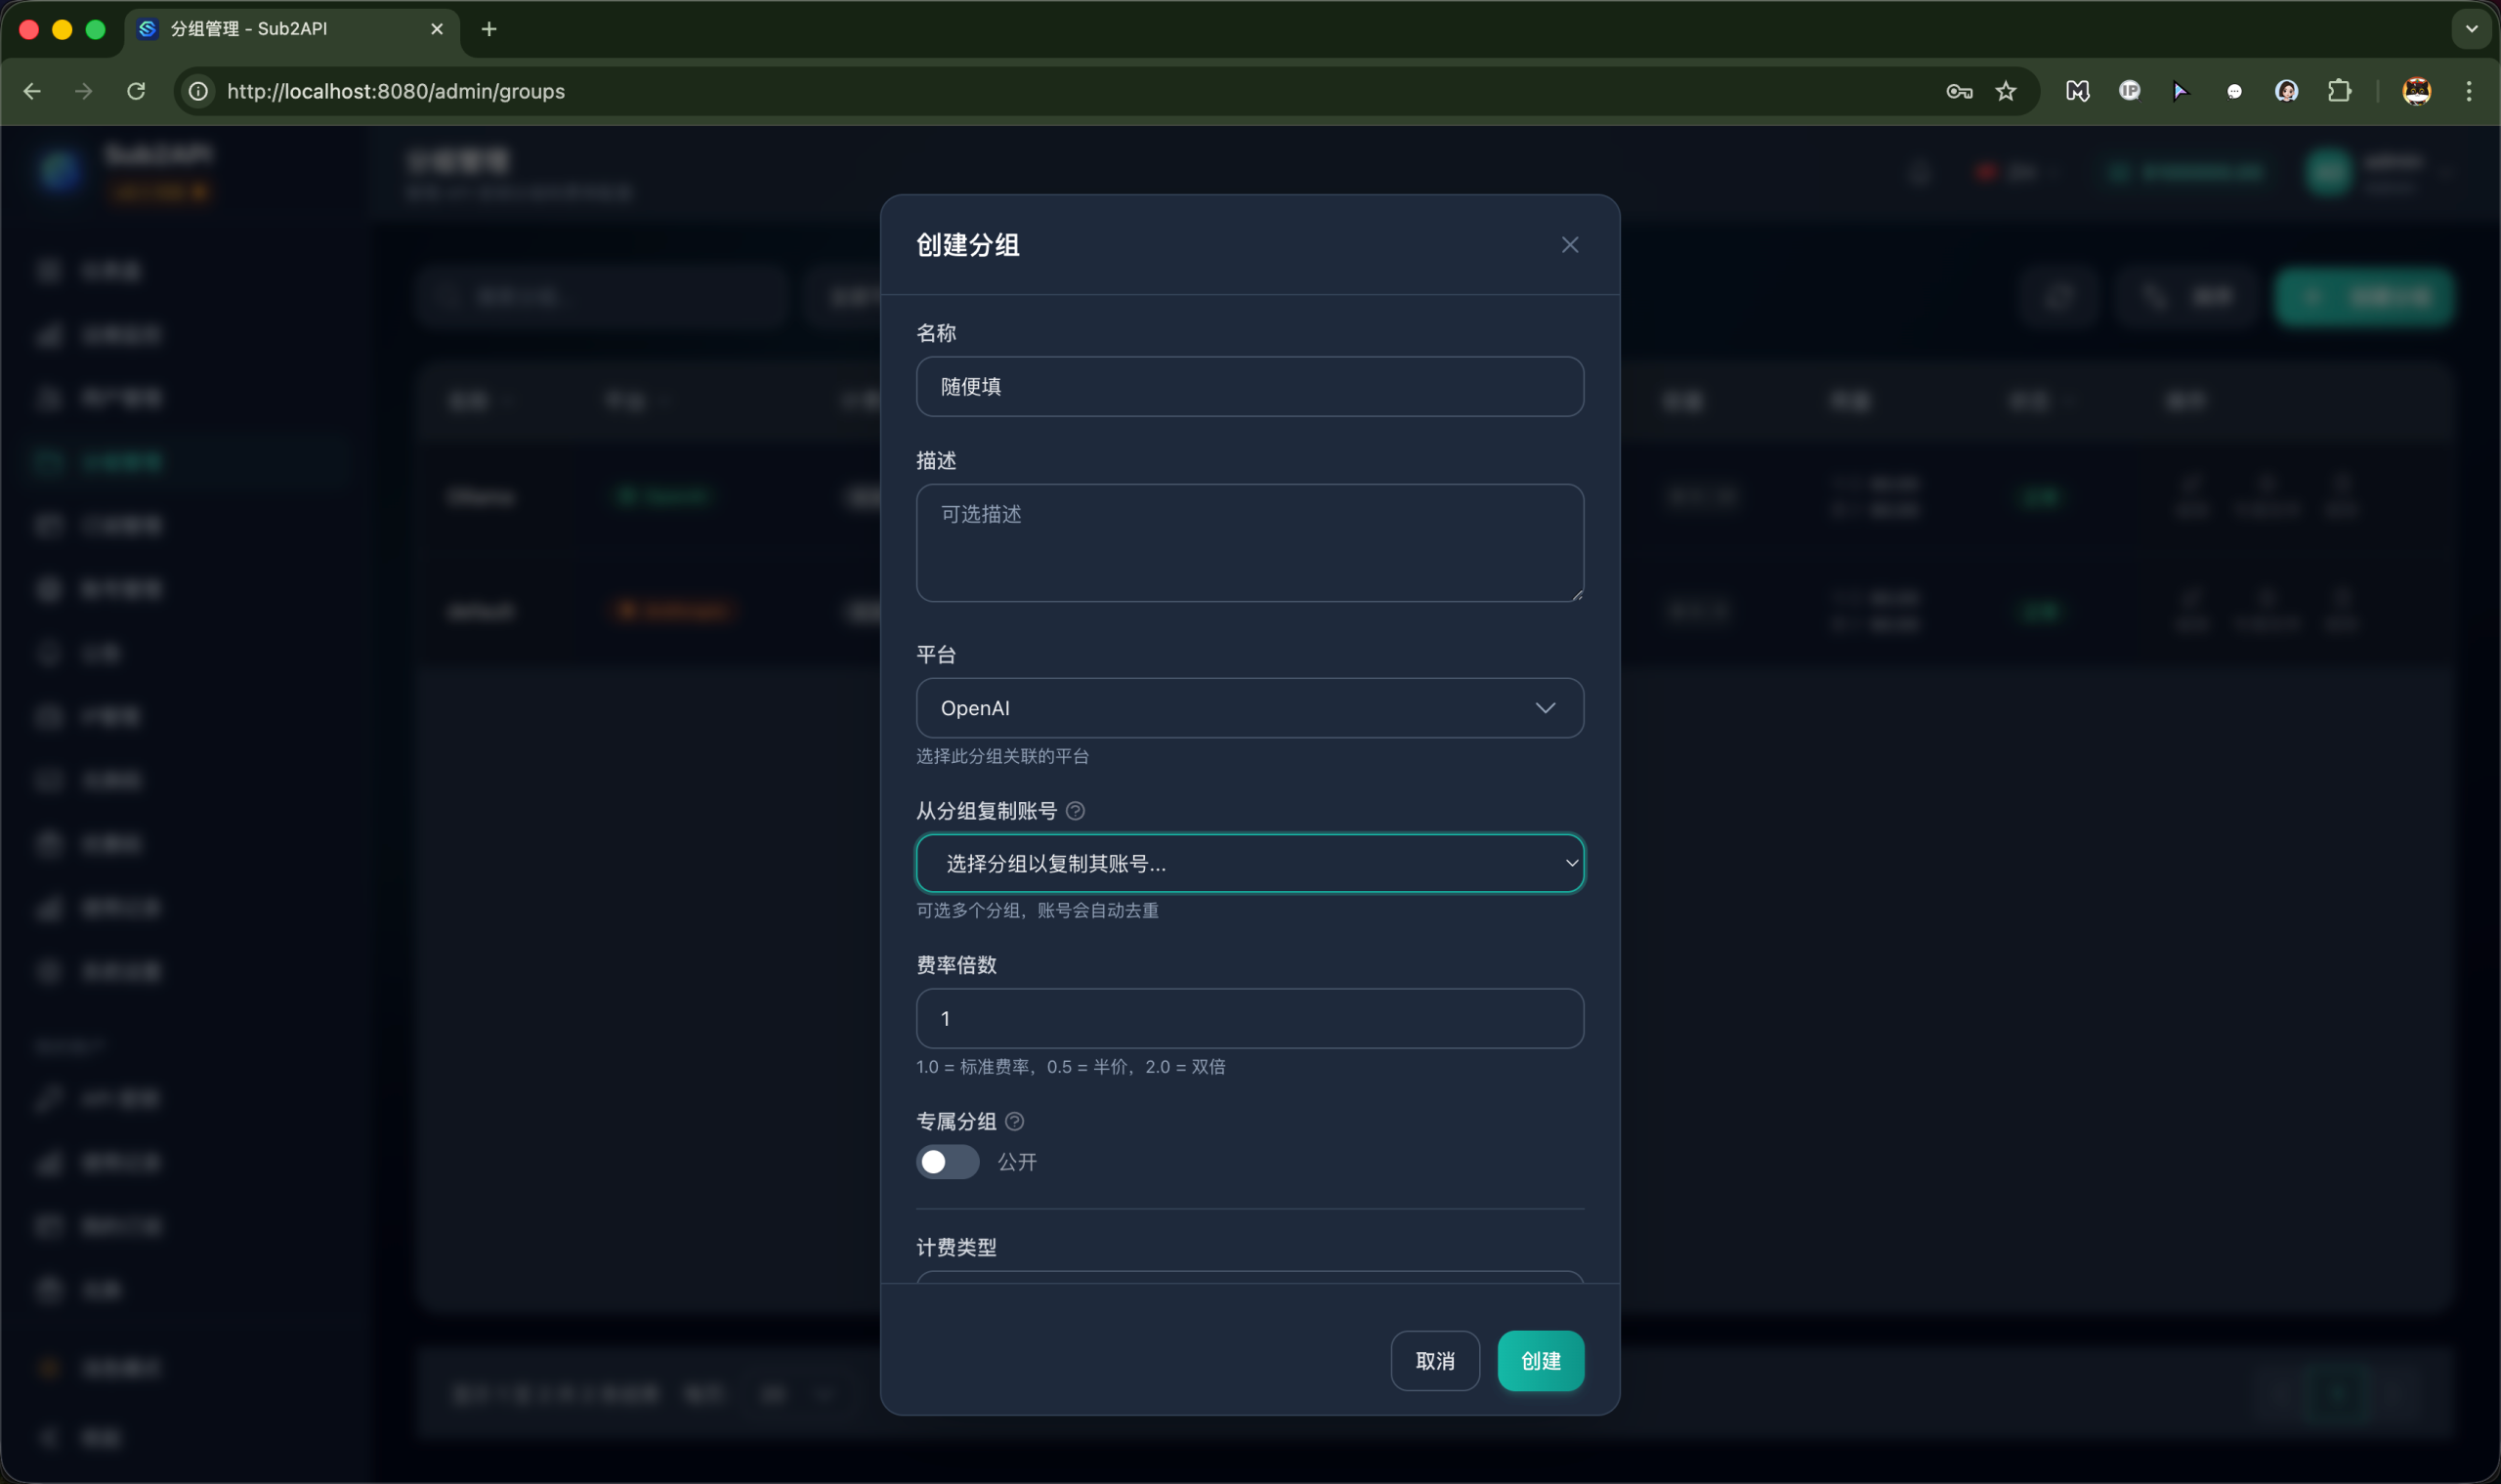Open the password key icon in address bar
This screenshot has height=1484, width=2501.
[x=1958, y=91]
